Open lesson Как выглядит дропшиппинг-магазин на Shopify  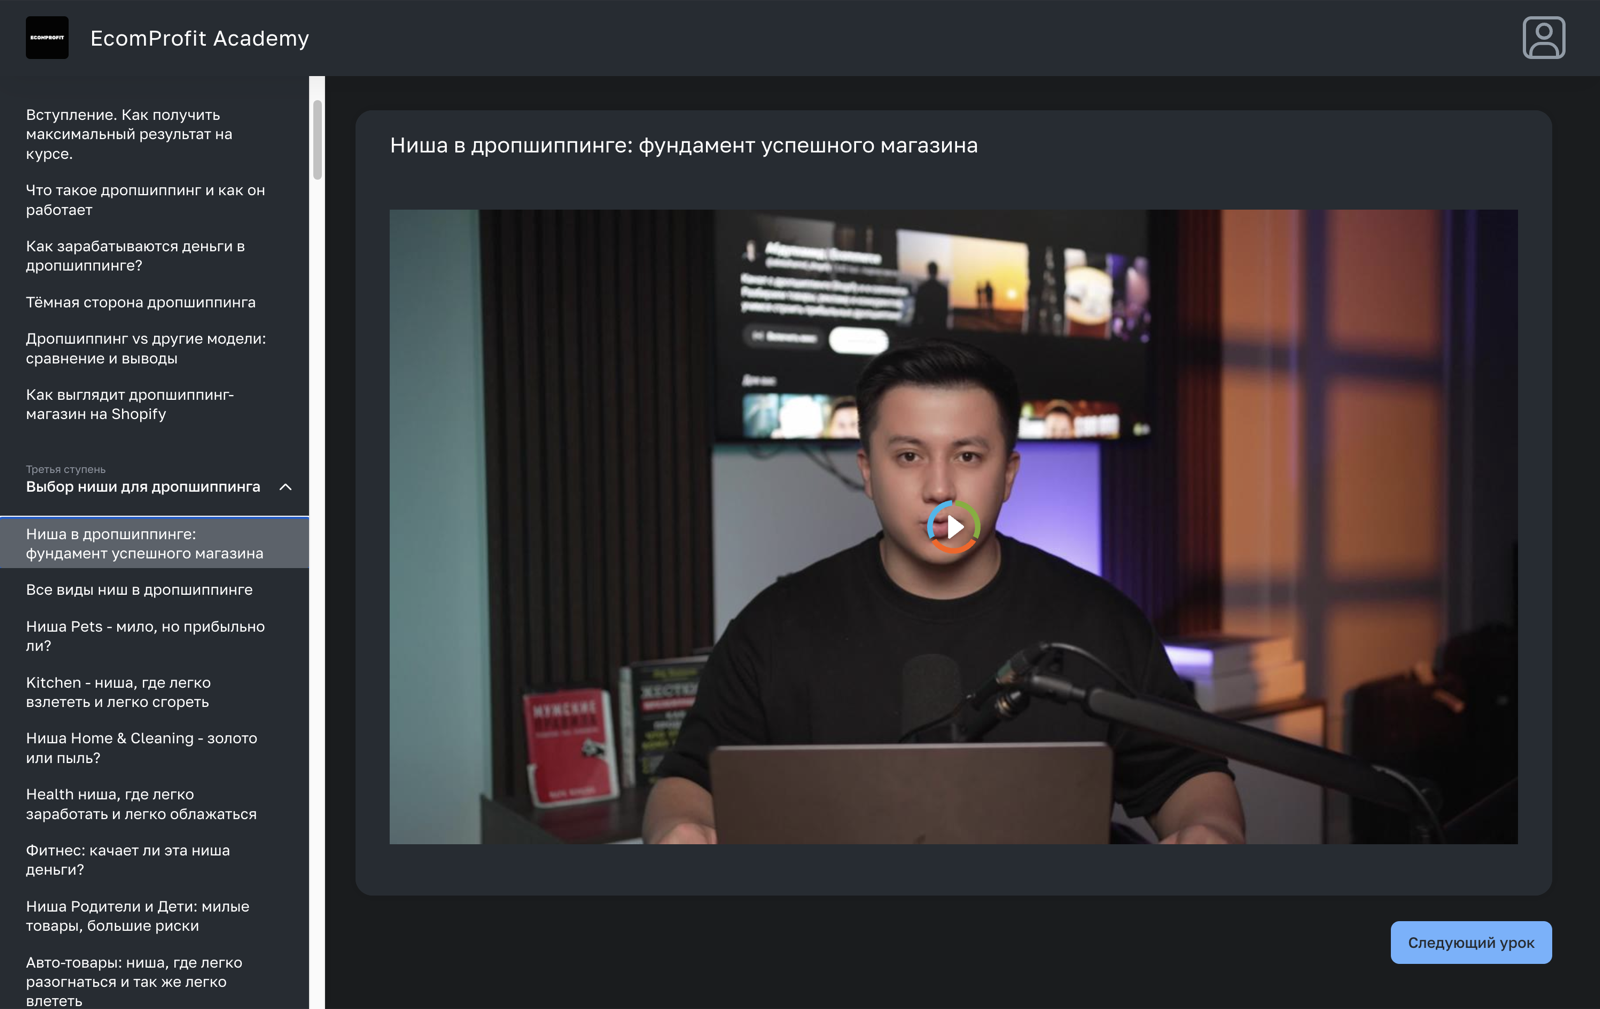pos(154,404)
